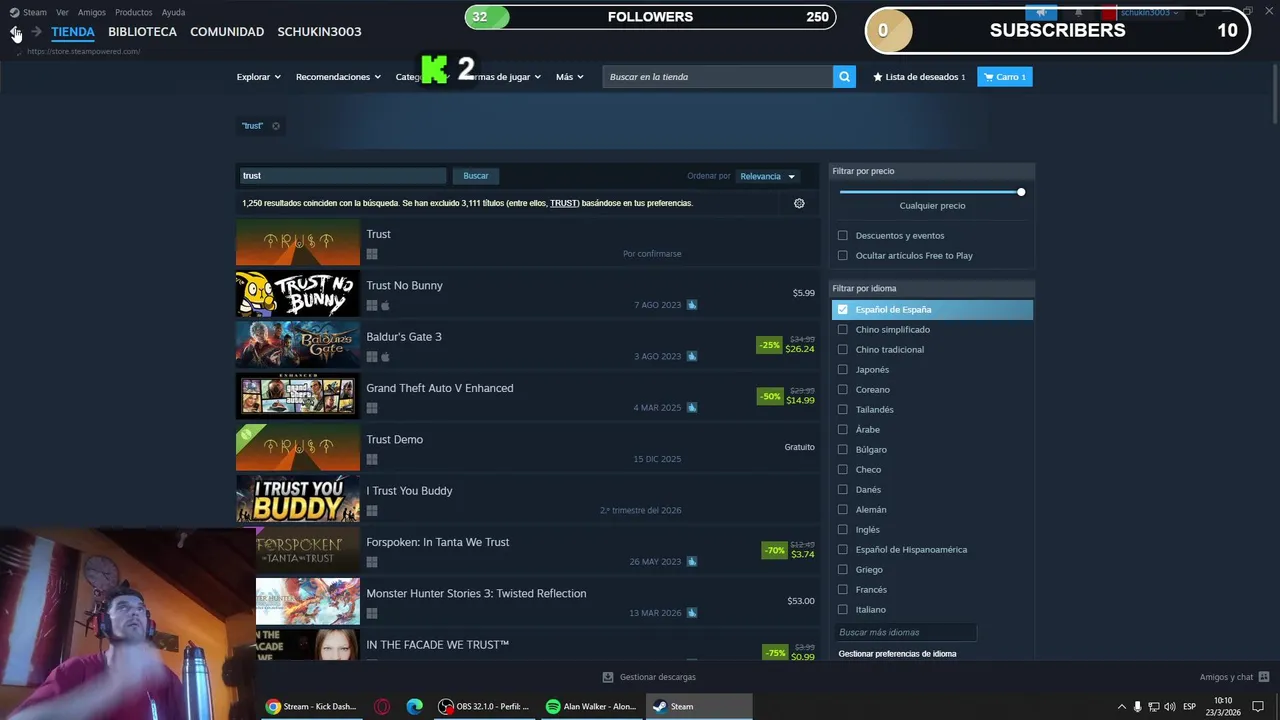Go back with the navigation back arrow
Screen dimensions: 1280x720
pos(15,32)
